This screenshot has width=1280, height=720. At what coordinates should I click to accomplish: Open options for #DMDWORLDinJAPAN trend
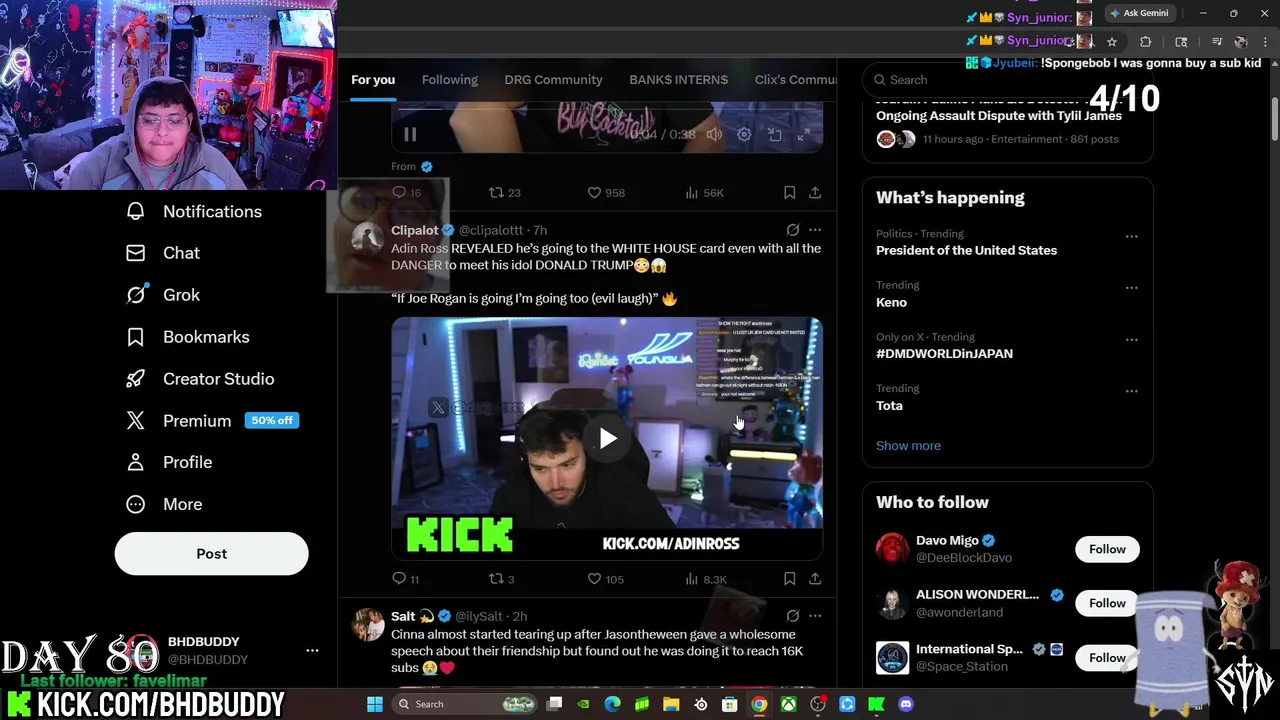(x=1131, y=340)
